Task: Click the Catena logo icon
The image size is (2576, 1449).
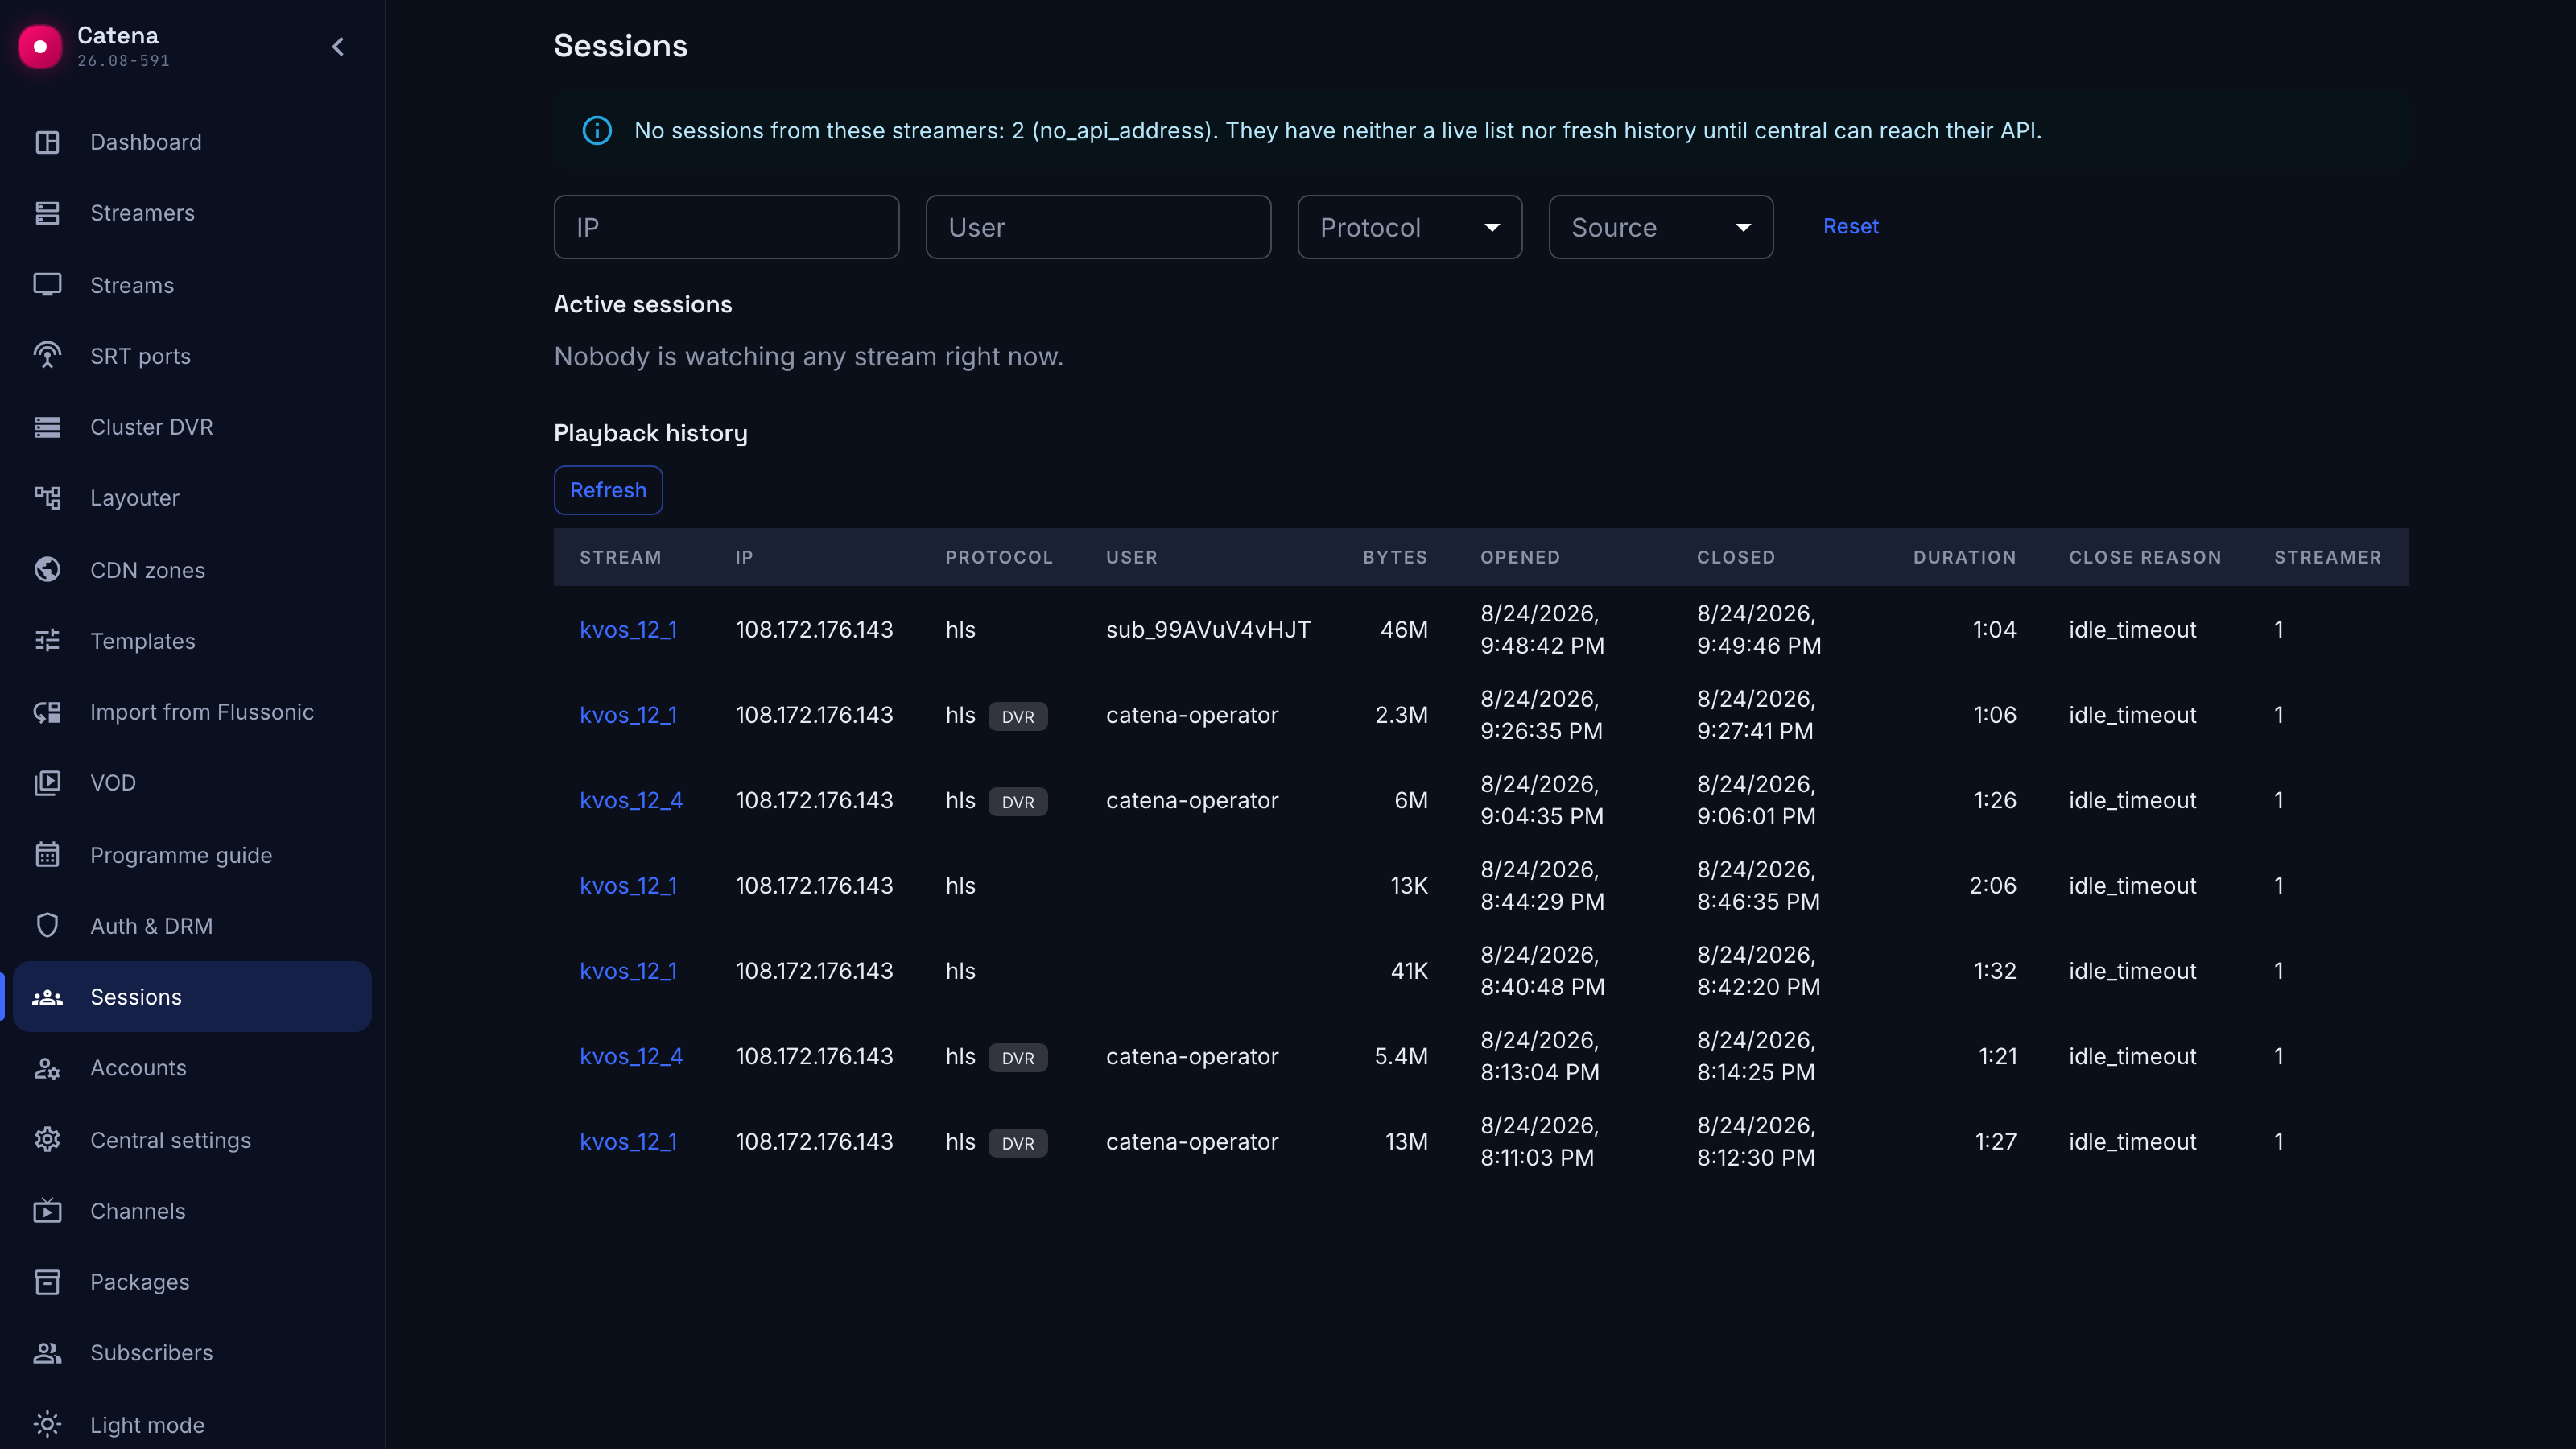Action: [40, 46]
